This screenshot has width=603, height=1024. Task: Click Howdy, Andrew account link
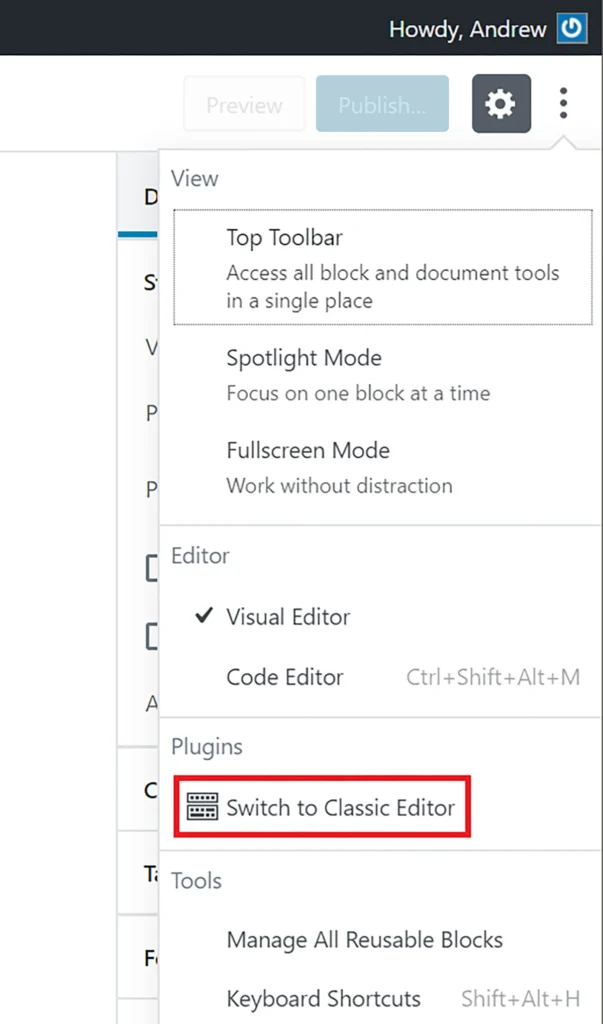click(x=468, y=29)
